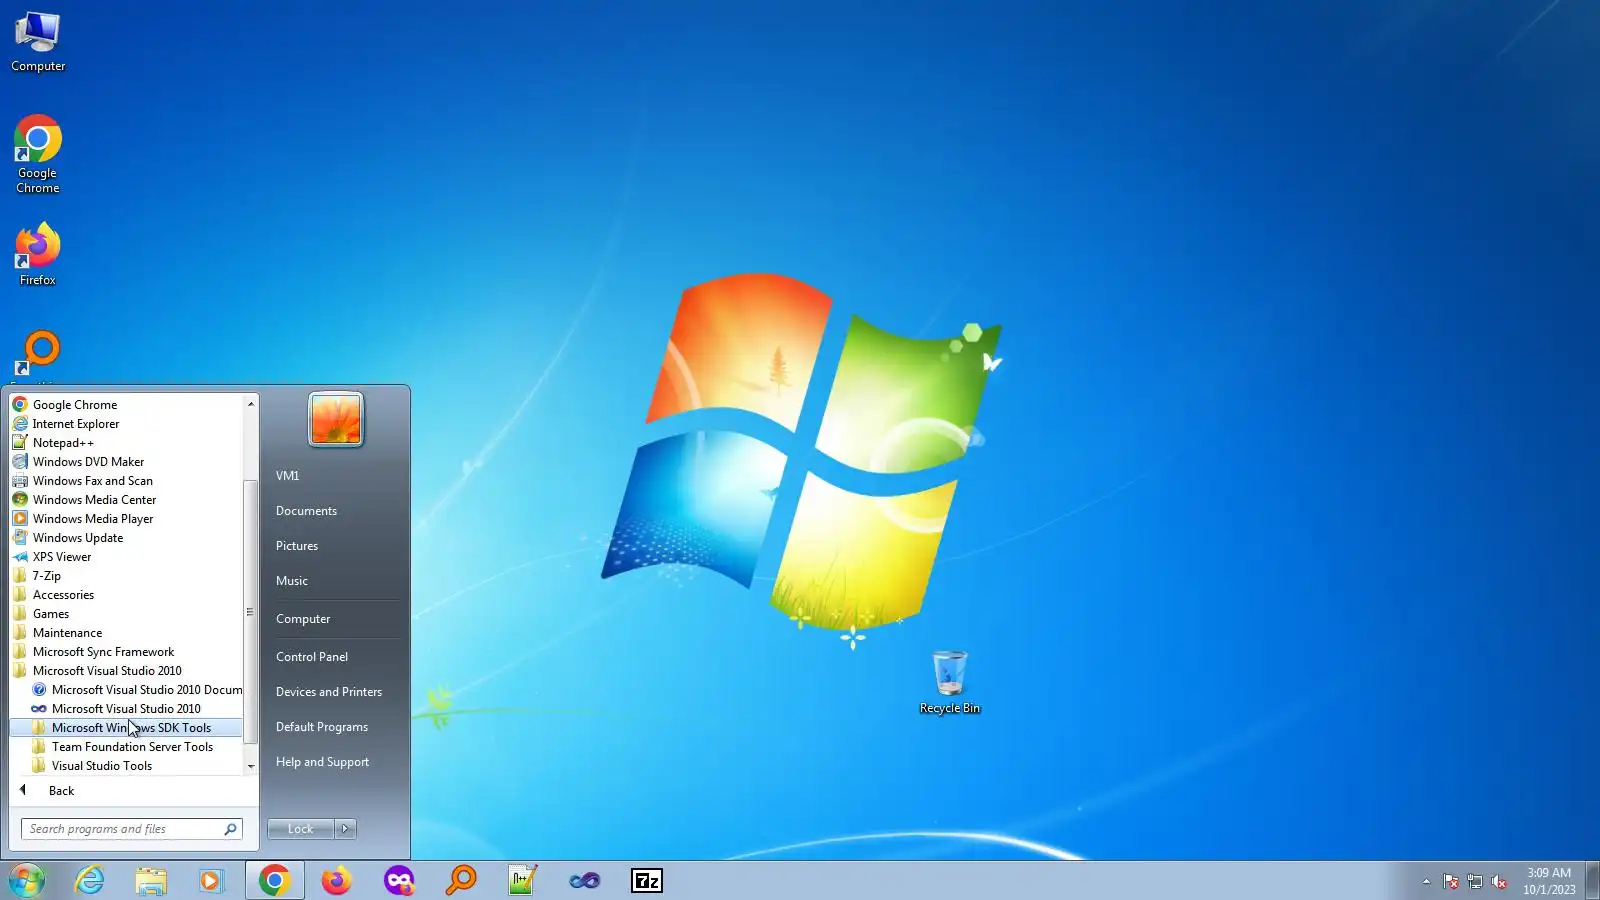
Task: Select the Recycle Bin on the desktop
Action: click(x=950, y=682)
